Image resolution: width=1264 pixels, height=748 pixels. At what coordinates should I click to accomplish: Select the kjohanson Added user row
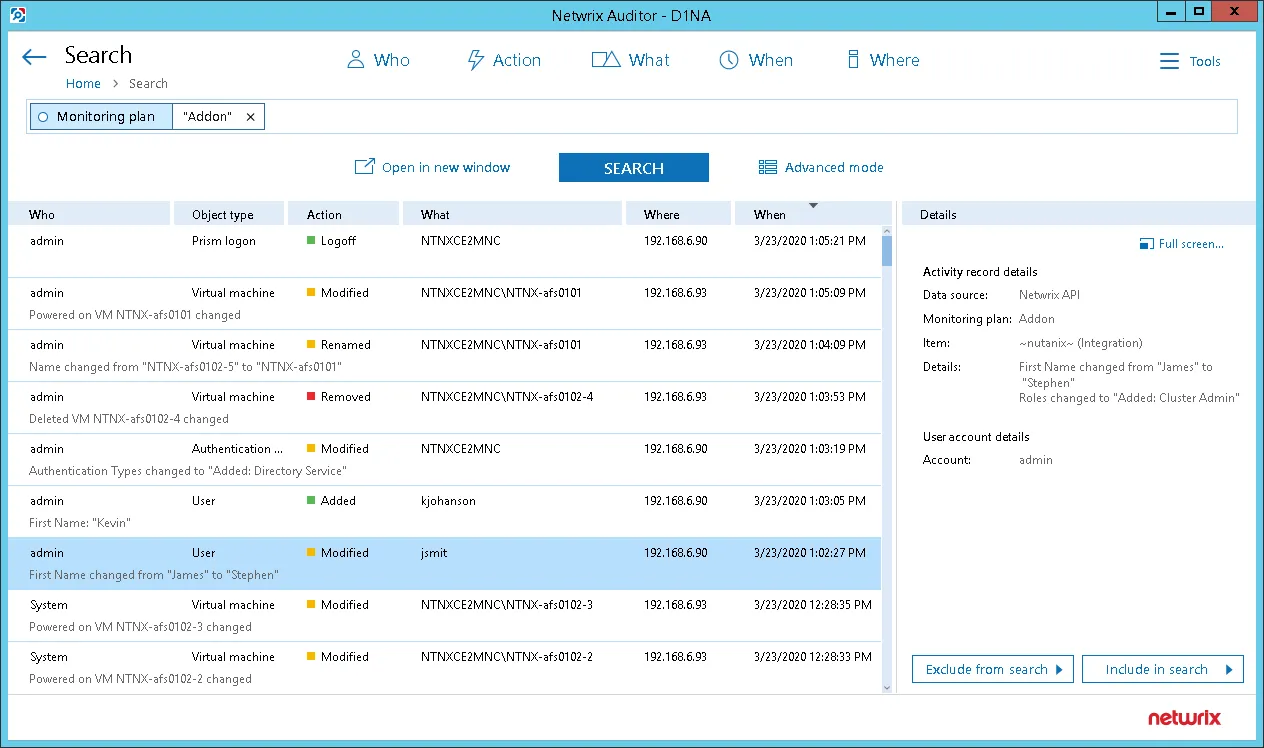click(x=445, y=511)
